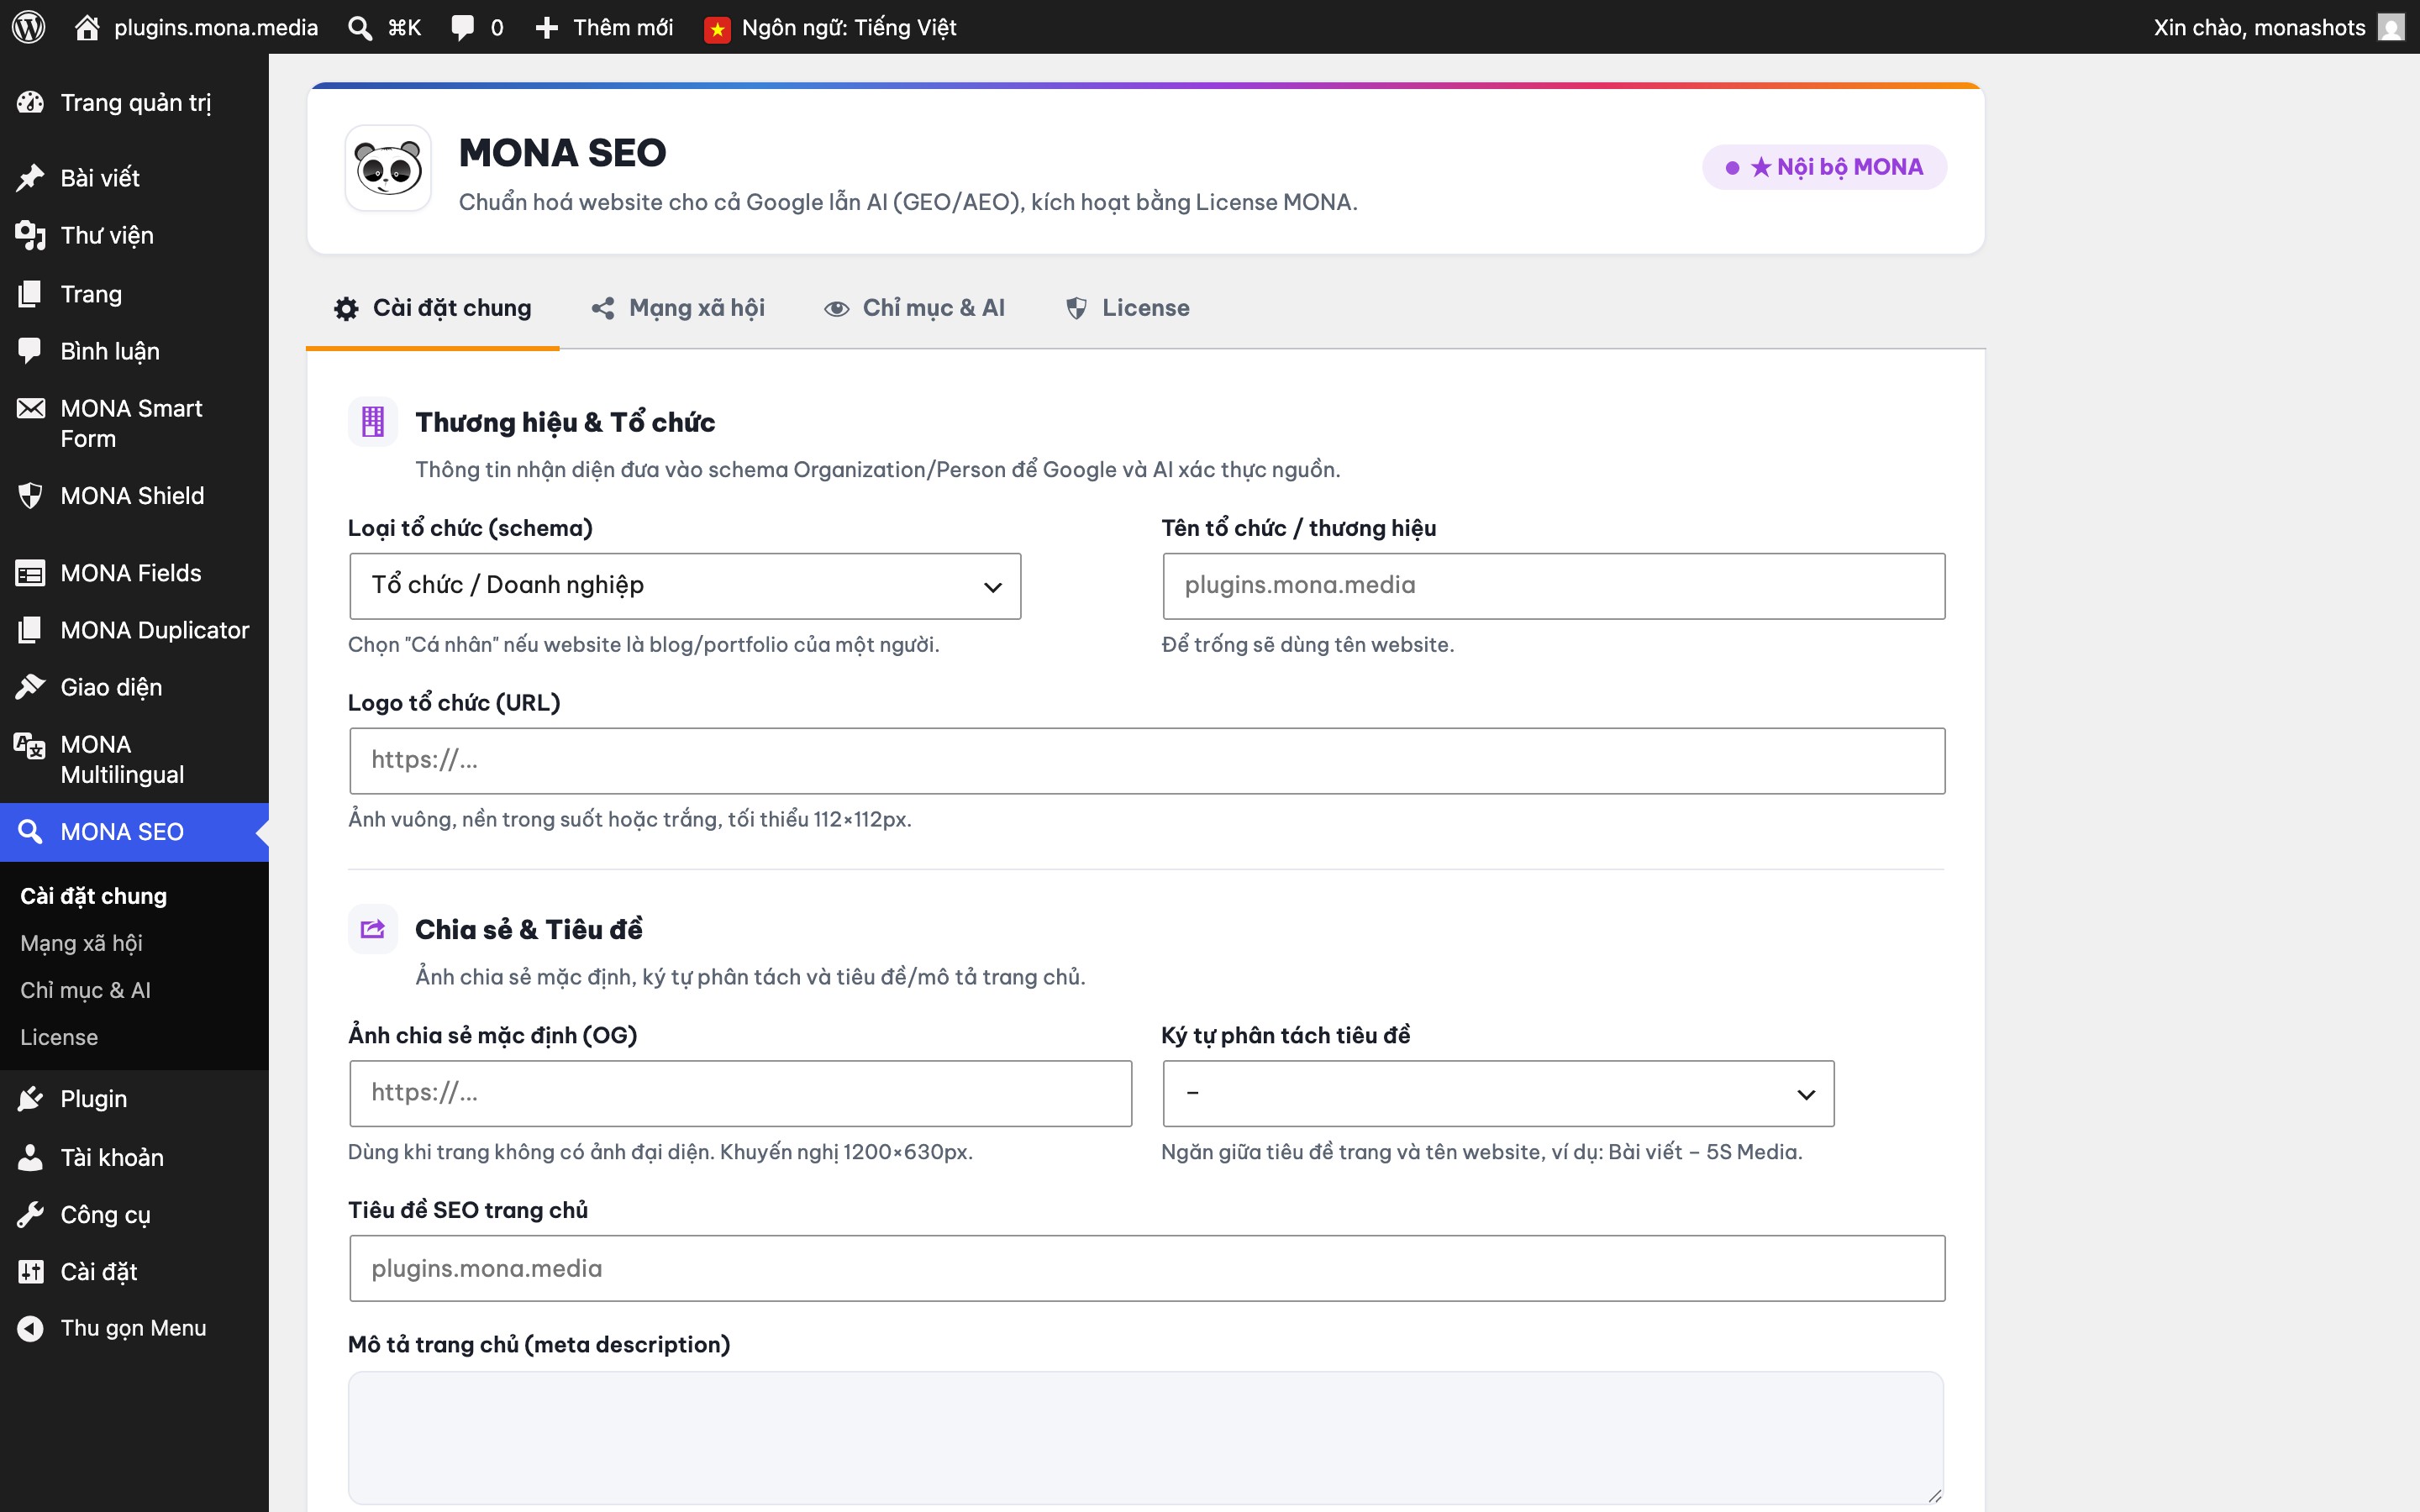The image size is (2420, 1512).
Task: Click the search magnifier icon in admin bar
Action: (x=360, y=28)
